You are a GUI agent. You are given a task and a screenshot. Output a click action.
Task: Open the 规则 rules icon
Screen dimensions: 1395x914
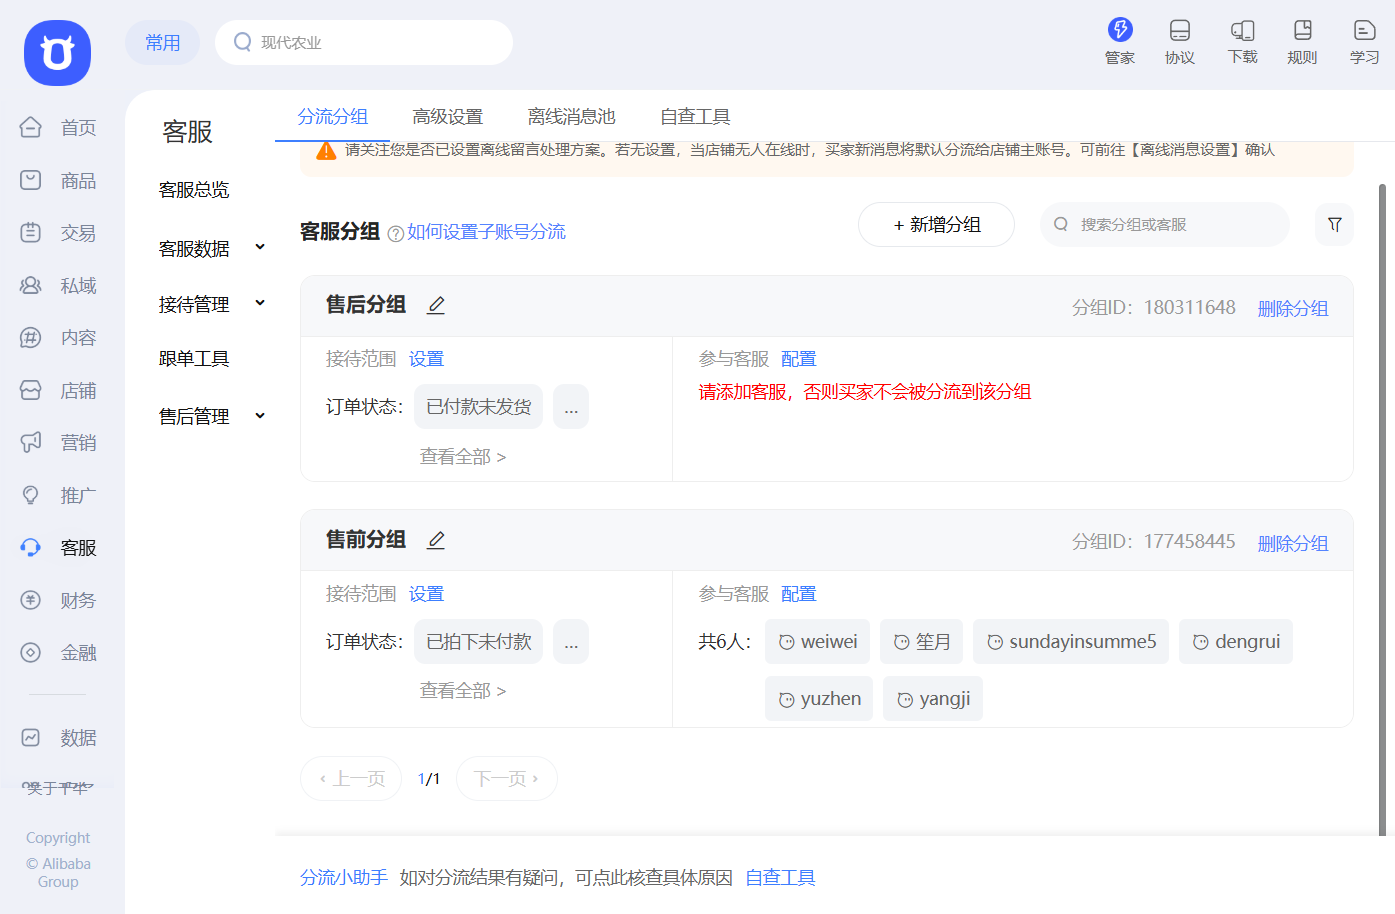pyautogui.click(x=1302, y=42)
